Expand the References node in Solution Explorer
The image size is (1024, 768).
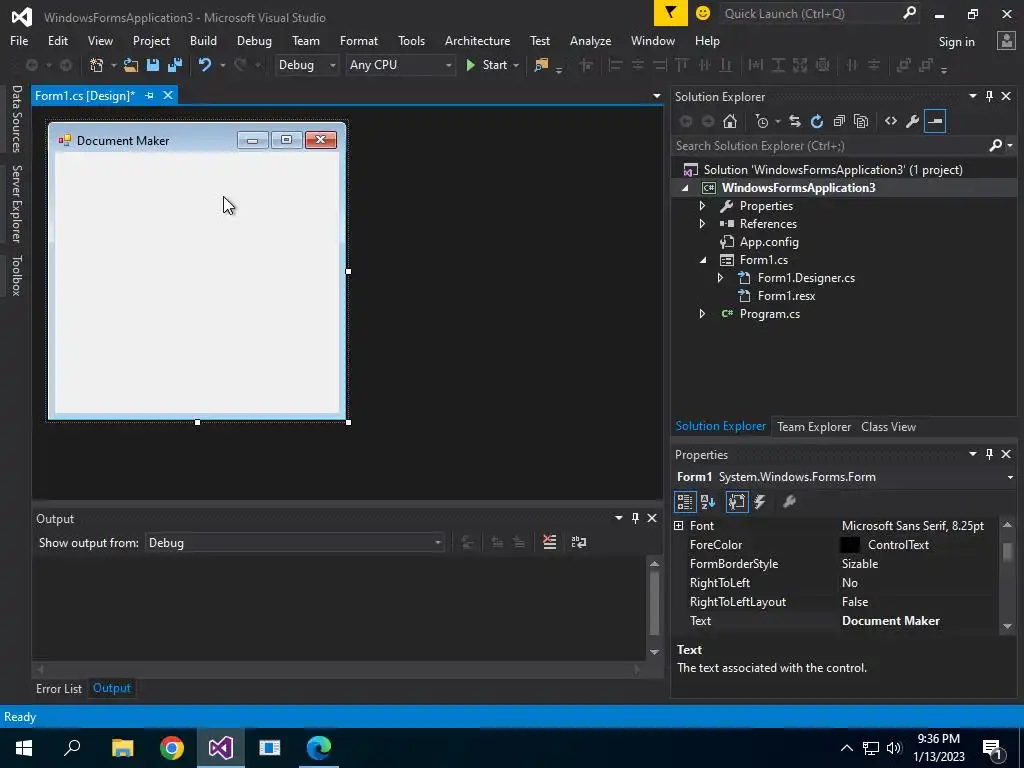click(x=702, y=223)
